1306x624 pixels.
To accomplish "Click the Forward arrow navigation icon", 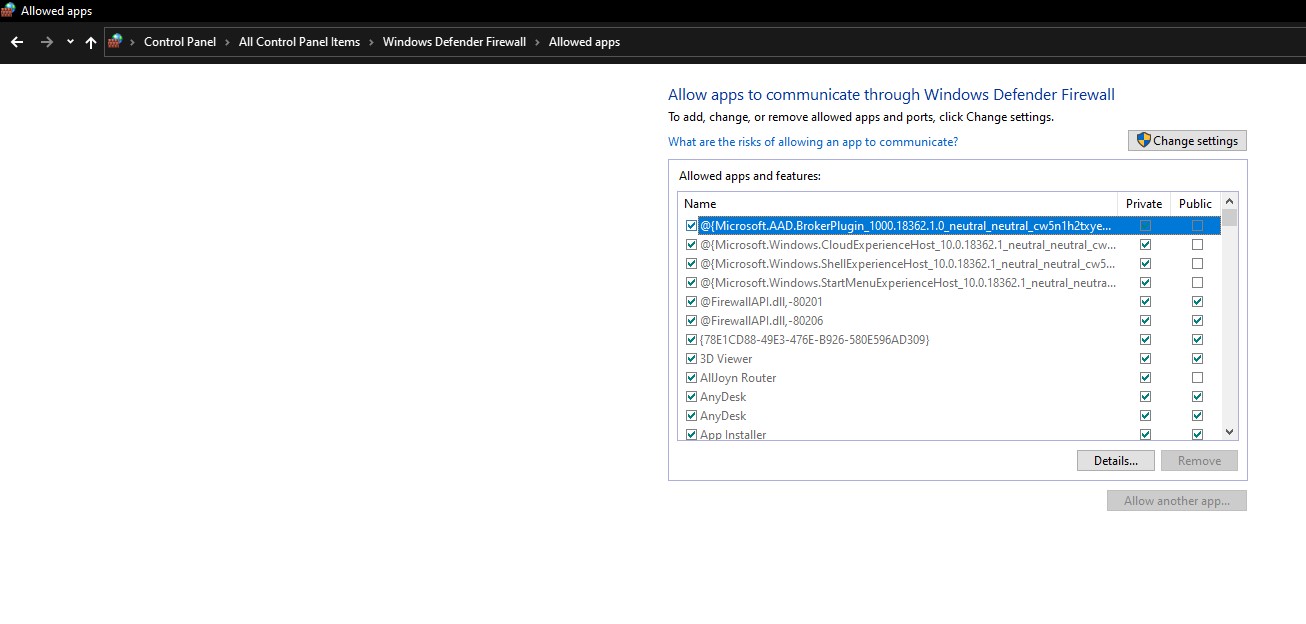I will 46,42.
